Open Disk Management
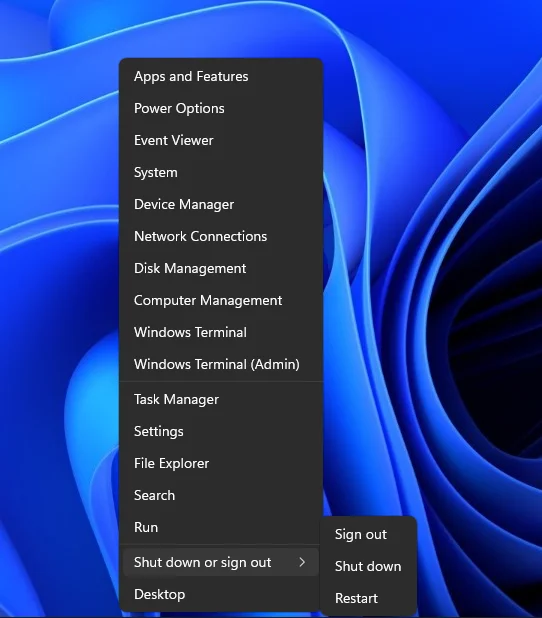542x618 pixels. click(x=221, y=268)
